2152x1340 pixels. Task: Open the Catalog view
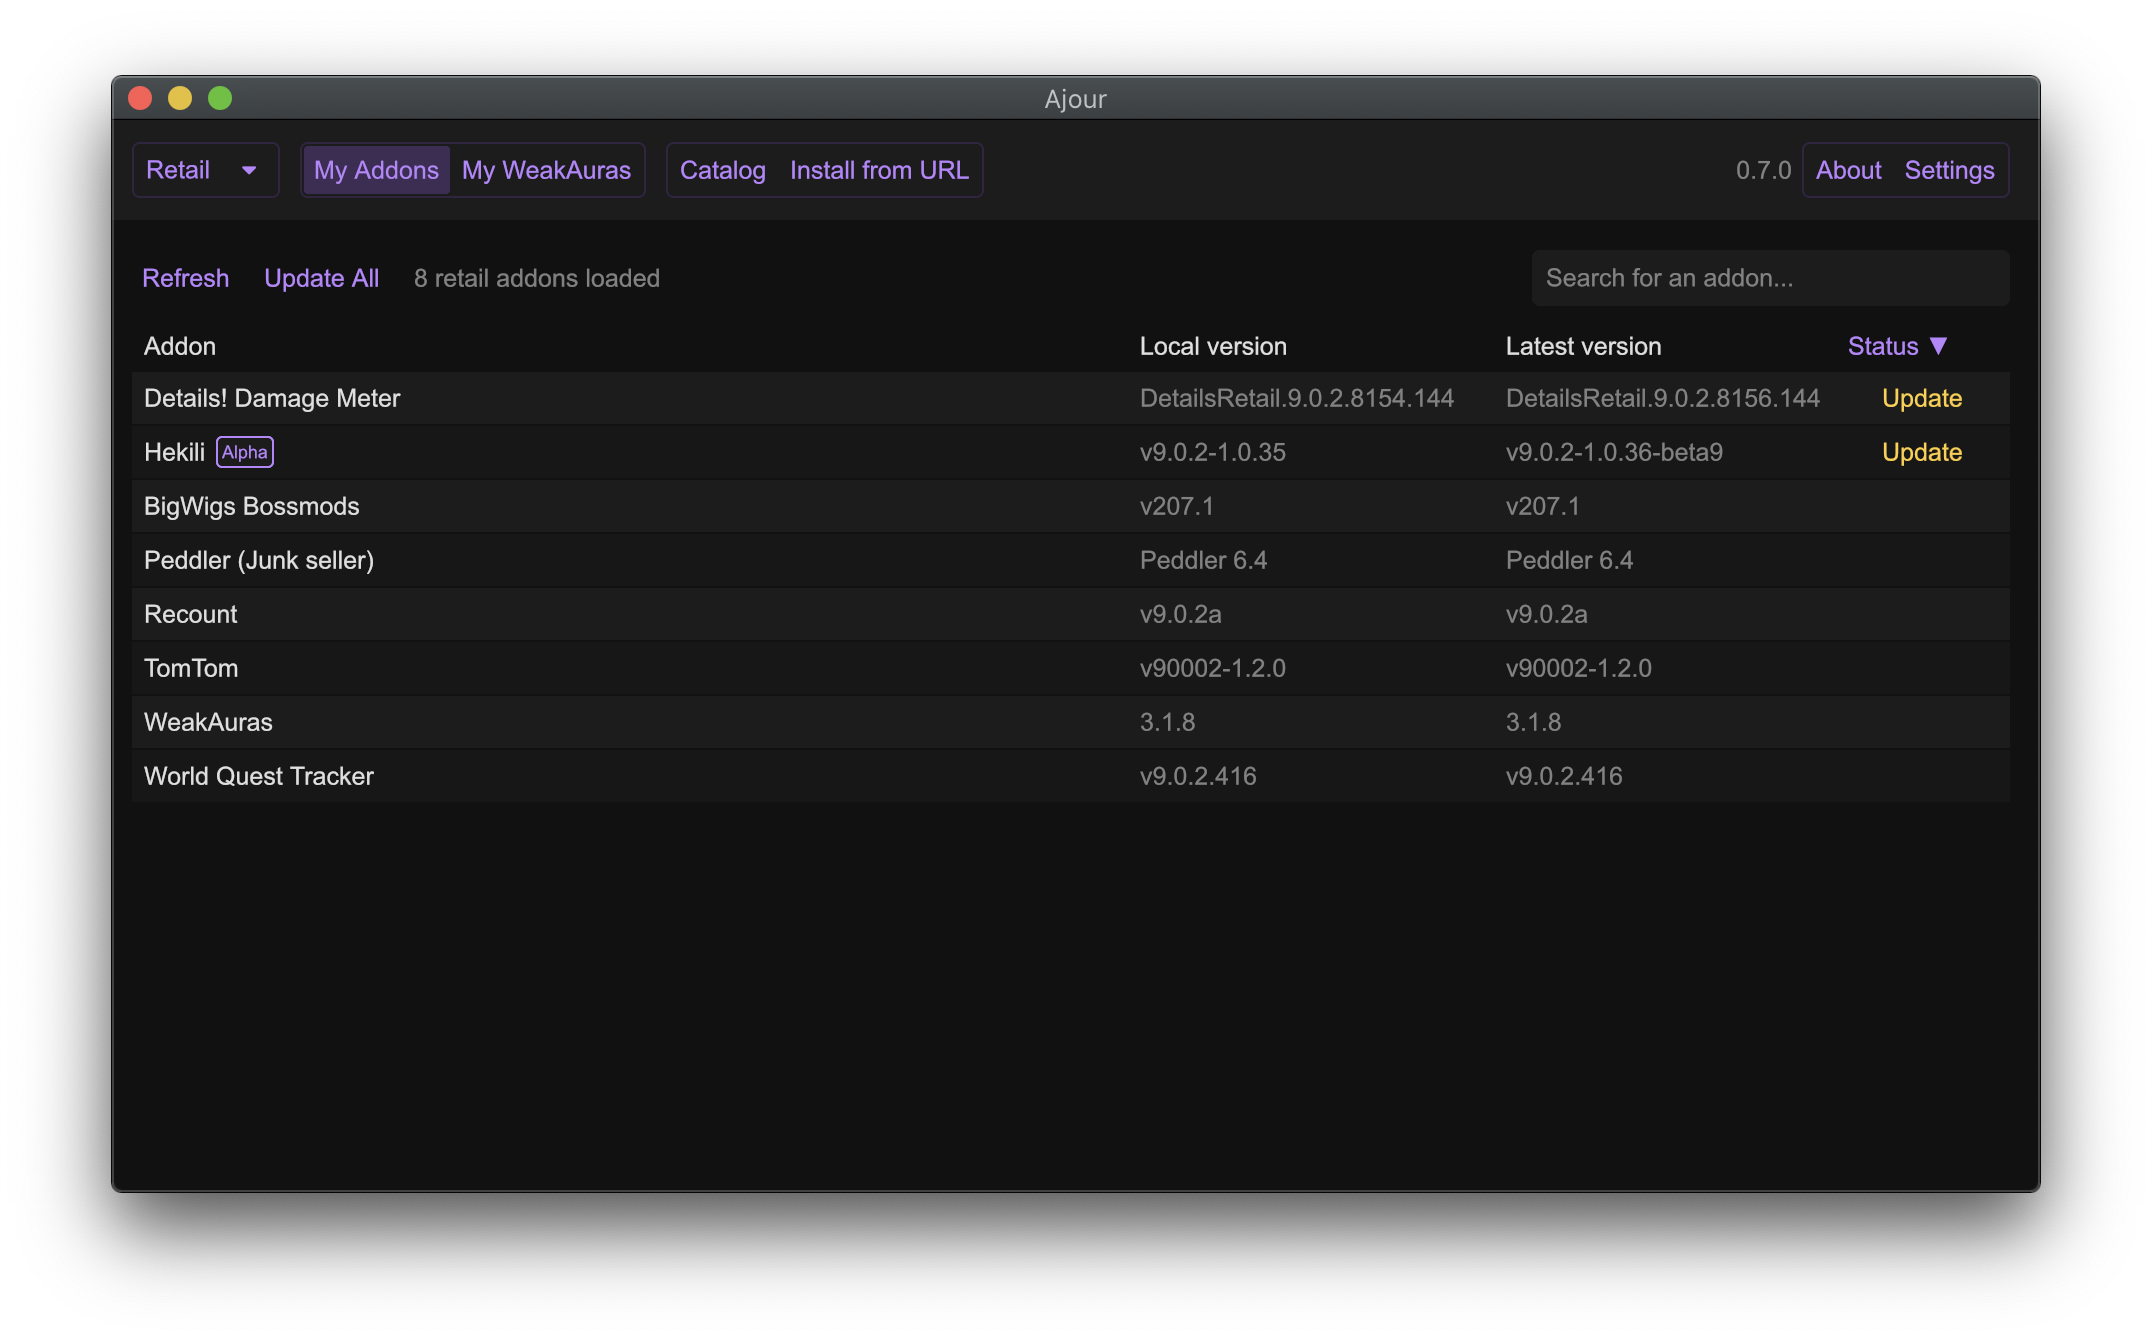pyautogui.click(x=722, y=170)
